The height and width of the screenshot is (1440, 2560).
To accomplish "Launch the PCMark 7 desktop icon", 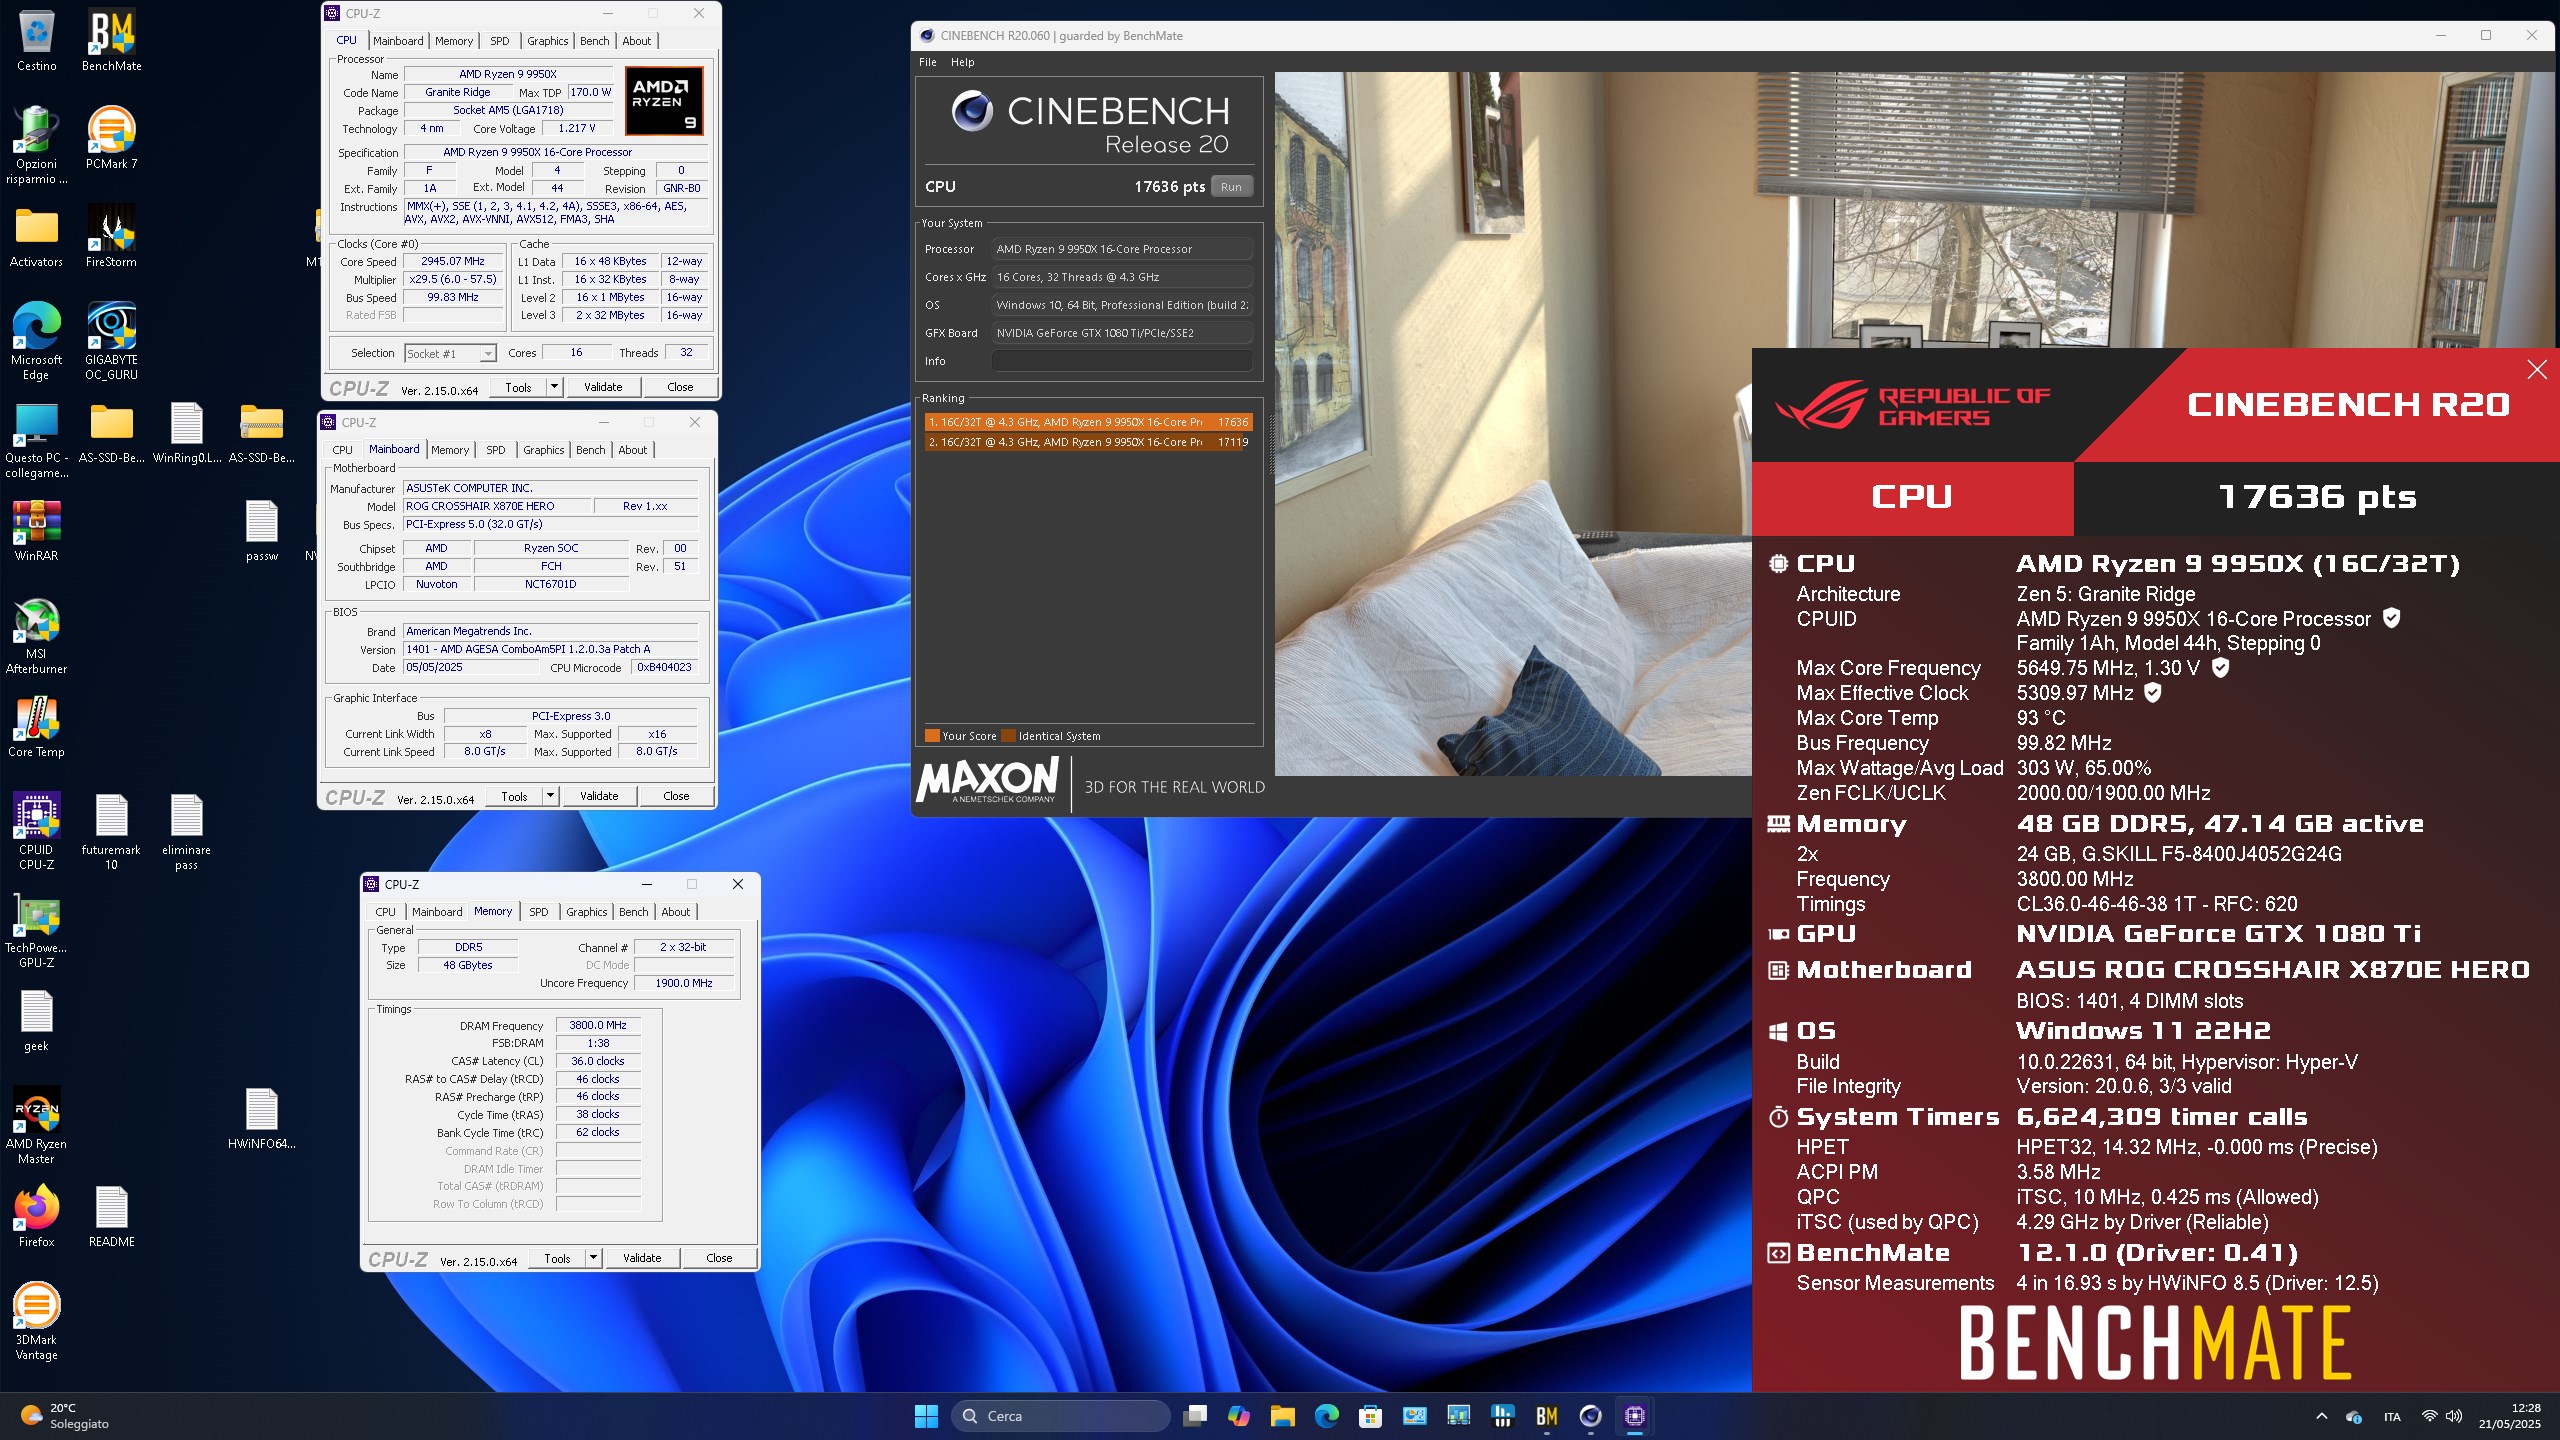I will pos(111,138).
